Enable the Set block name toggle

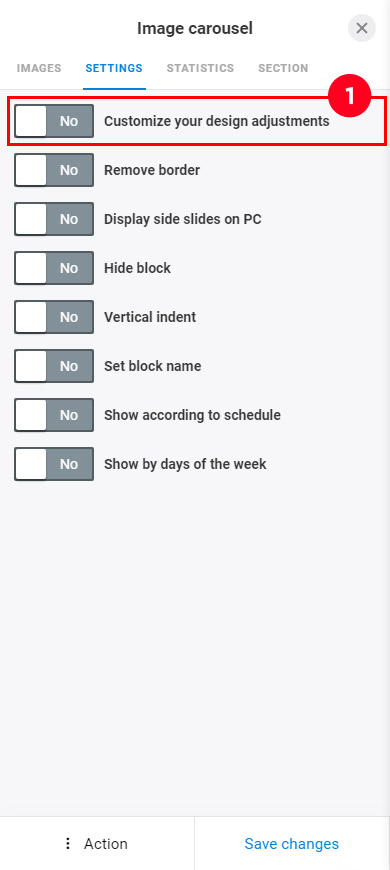pyautogui.click(x=54, y=366)
